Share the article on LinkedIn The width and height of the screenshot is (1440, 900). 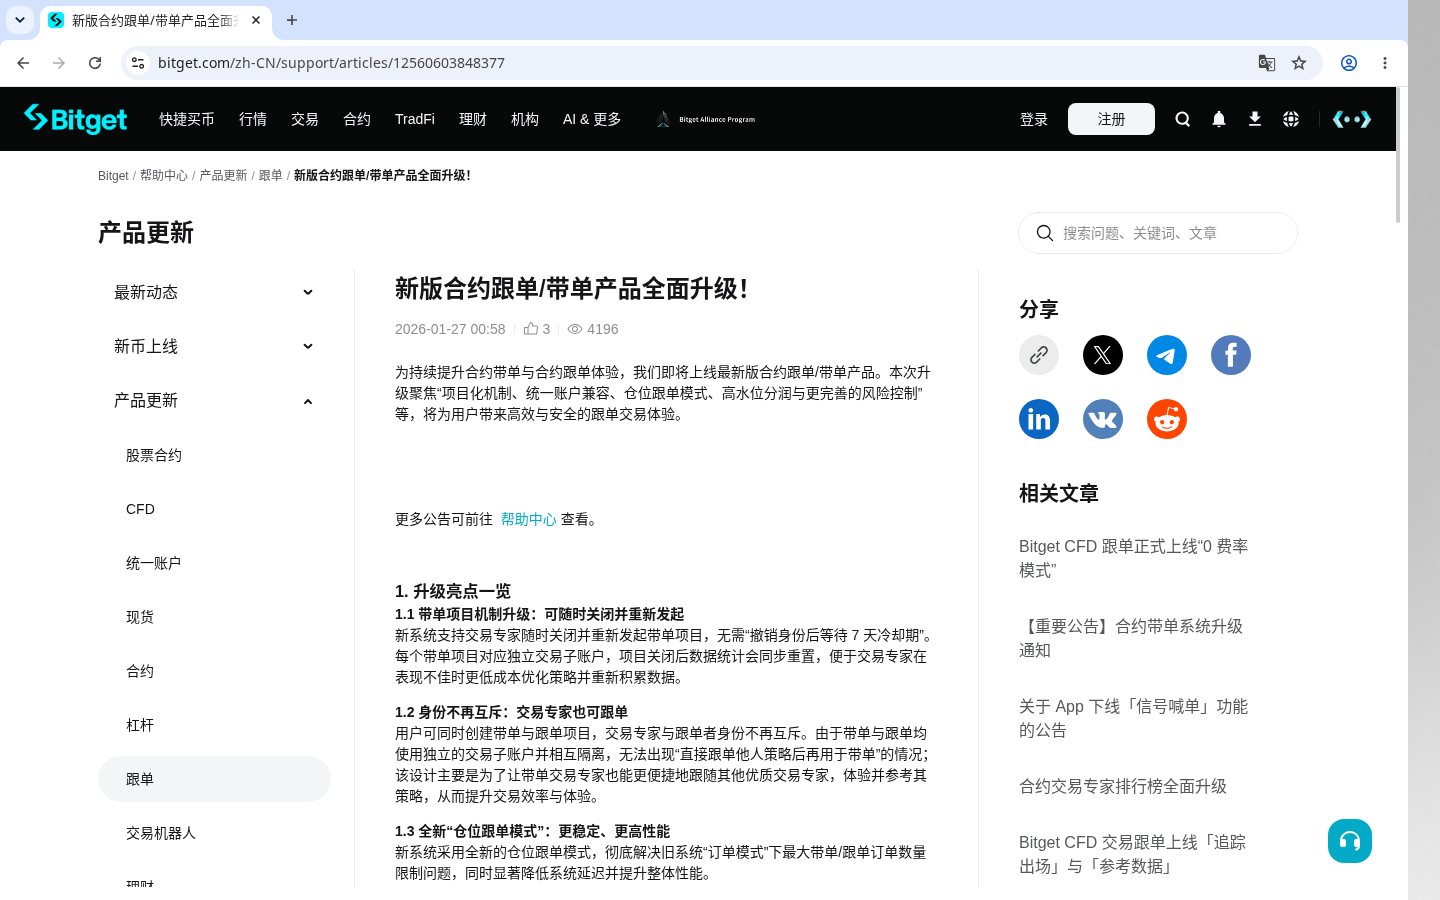pyautogui.click(x=1039, y=419)
